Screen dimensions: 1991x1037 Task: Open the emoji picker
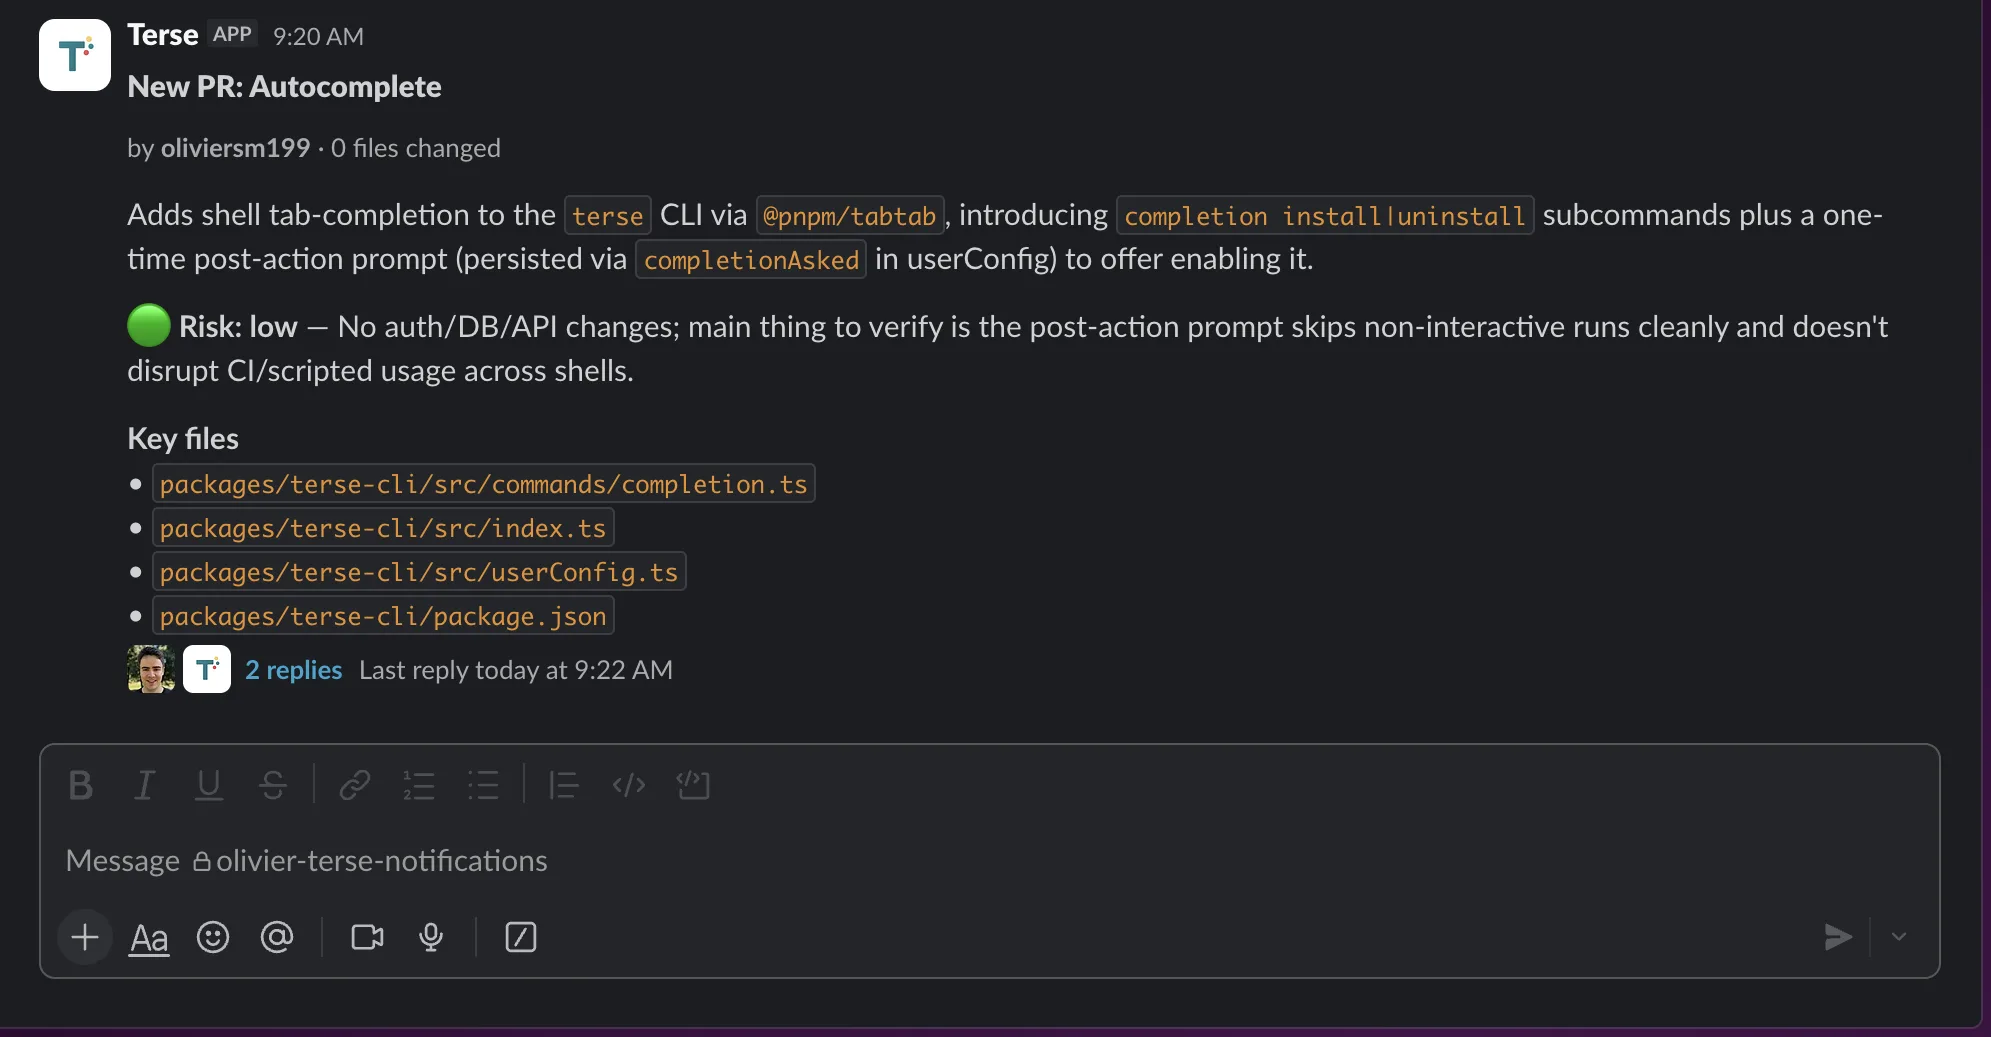pyautogui.click(x=213, y=937)
